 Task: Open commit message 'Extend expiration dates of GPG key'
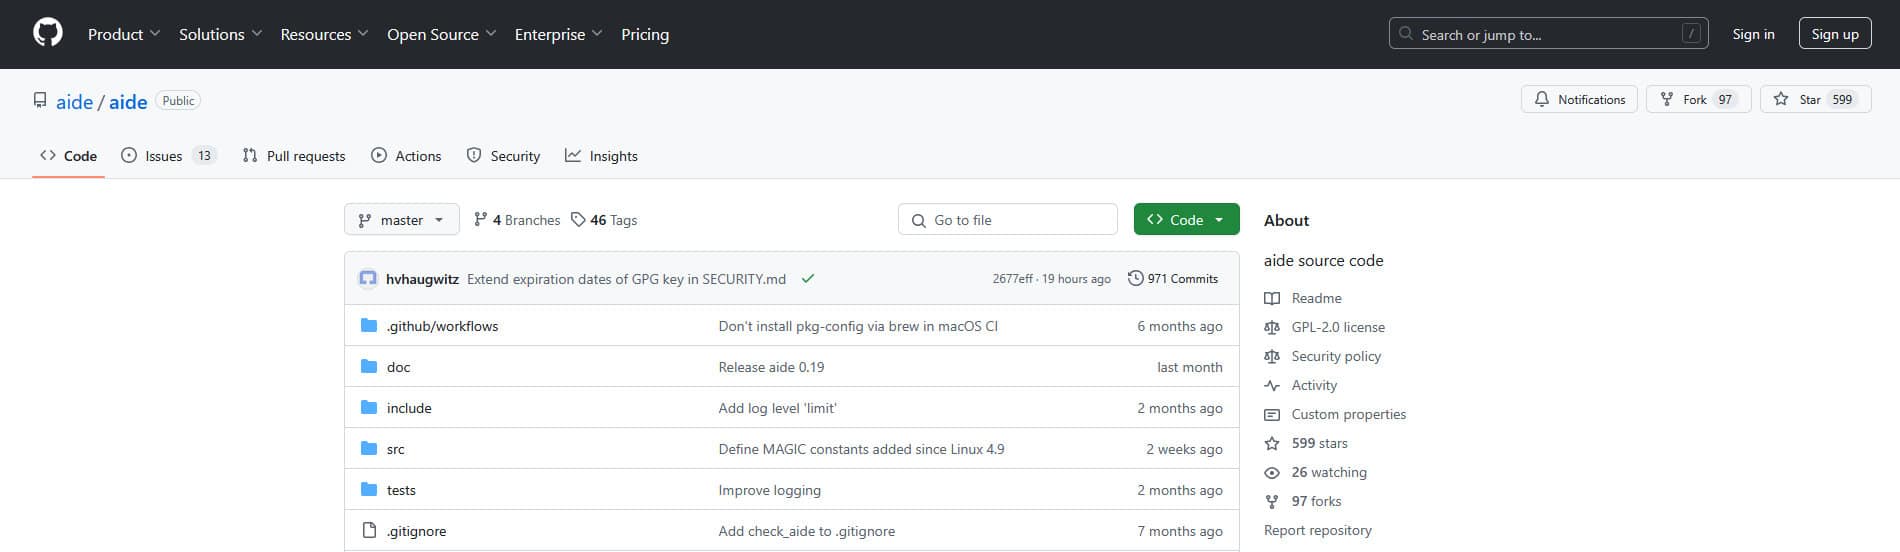pos(626,279)
